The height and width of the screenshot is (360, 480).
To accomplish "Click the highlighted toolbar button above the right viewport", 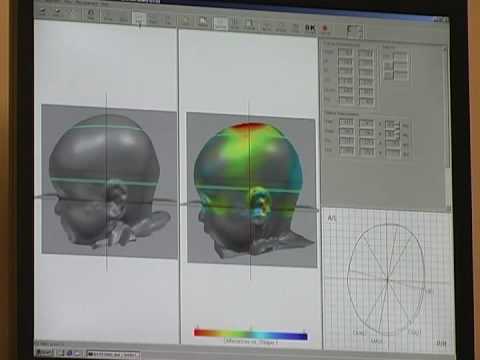I will tap(220, 23).
